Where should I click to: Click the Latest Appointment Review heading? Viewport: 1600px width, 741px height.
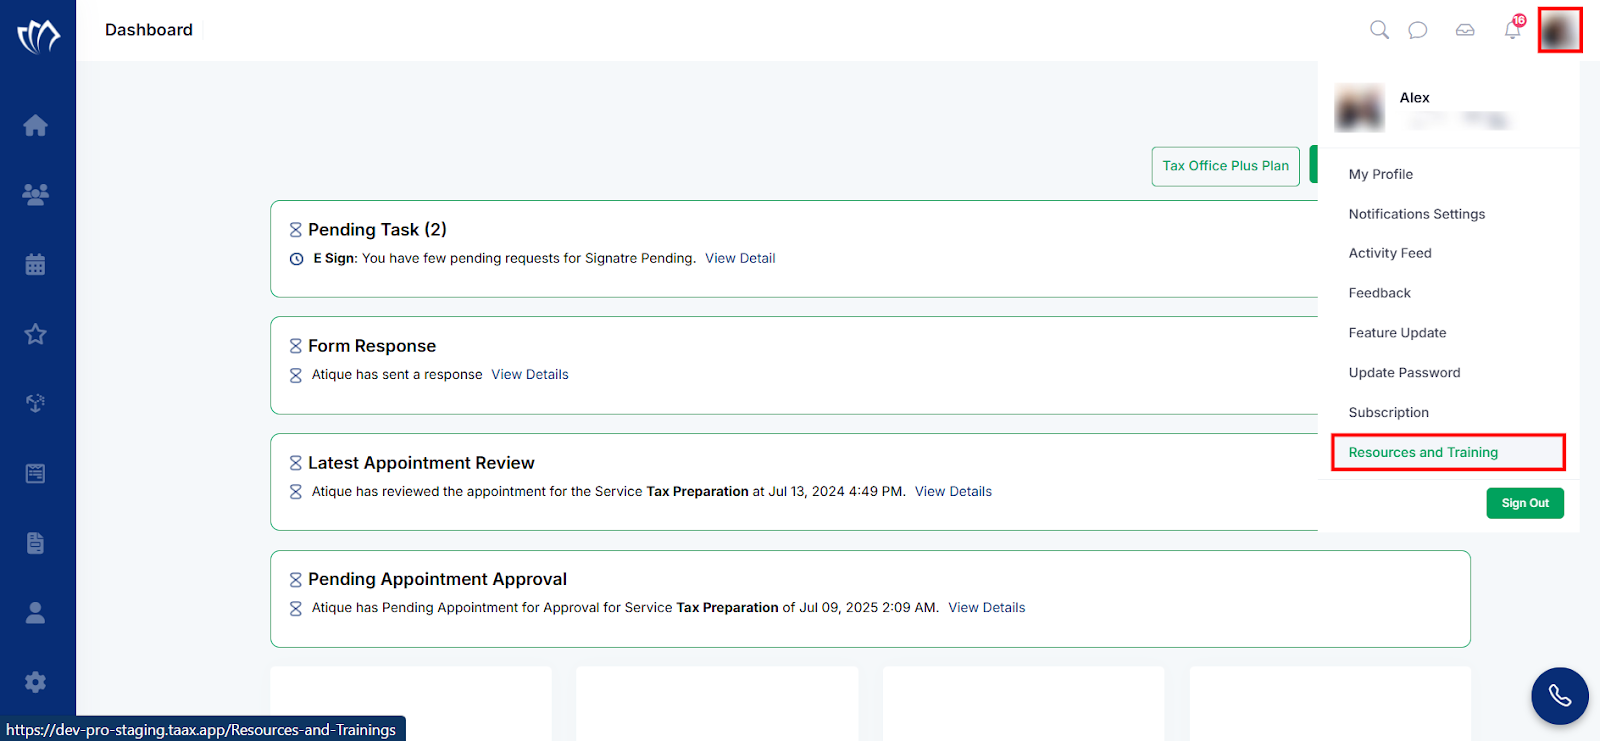pyautogui.click(x=421, y=463)
